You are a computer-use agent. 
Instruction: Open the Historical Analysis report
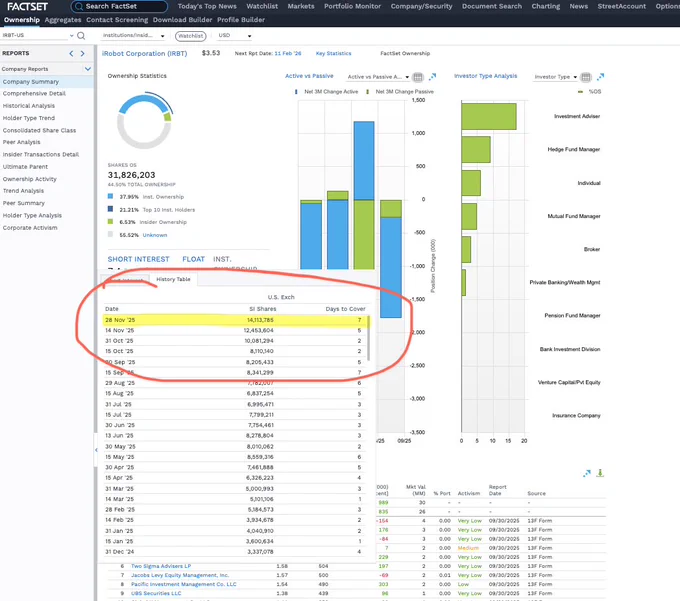(x=29, y=106)
